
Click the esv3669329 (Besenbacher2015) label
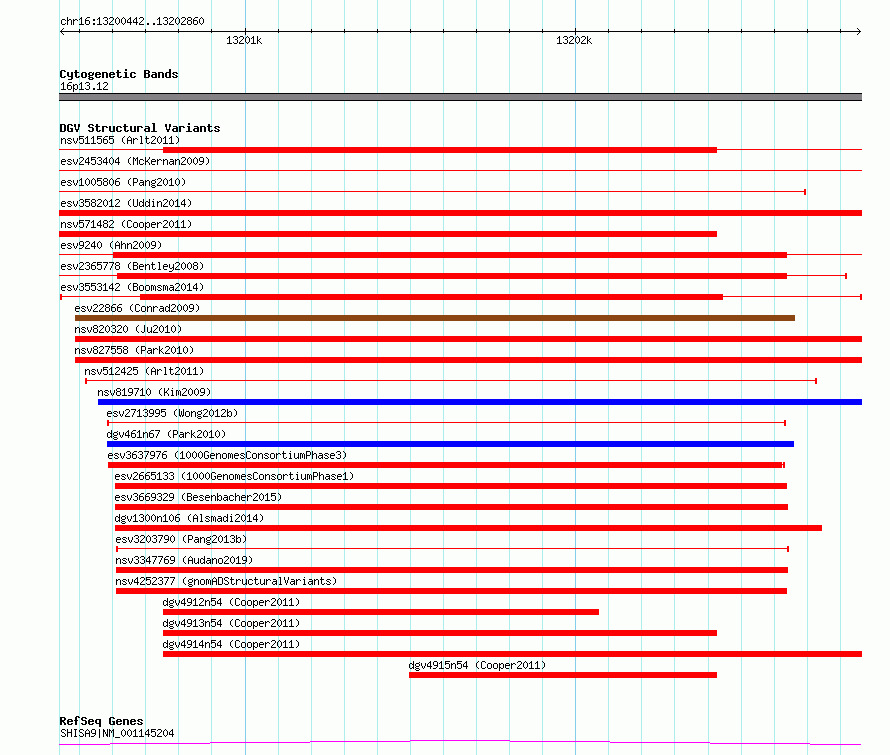(198, 497)
